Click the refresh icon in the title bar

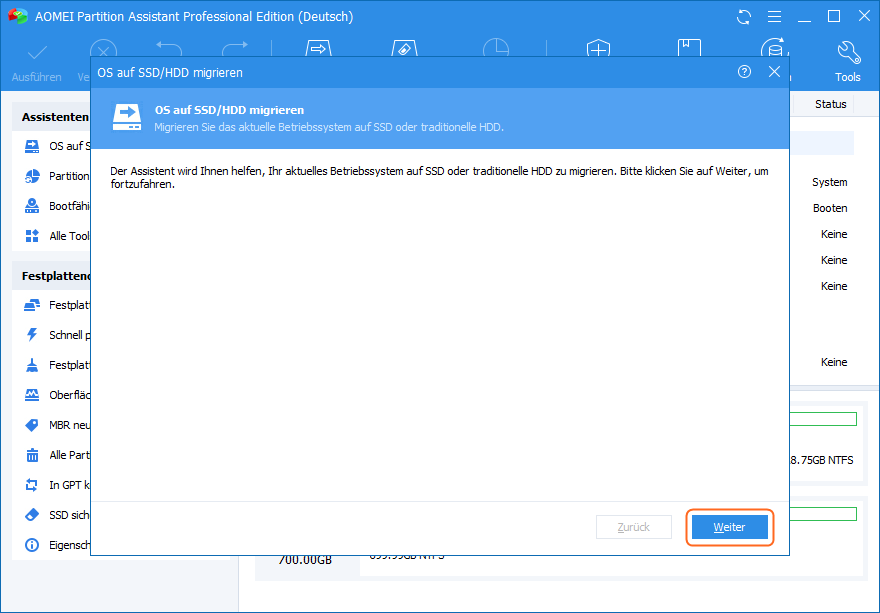(x=744, y=17)
